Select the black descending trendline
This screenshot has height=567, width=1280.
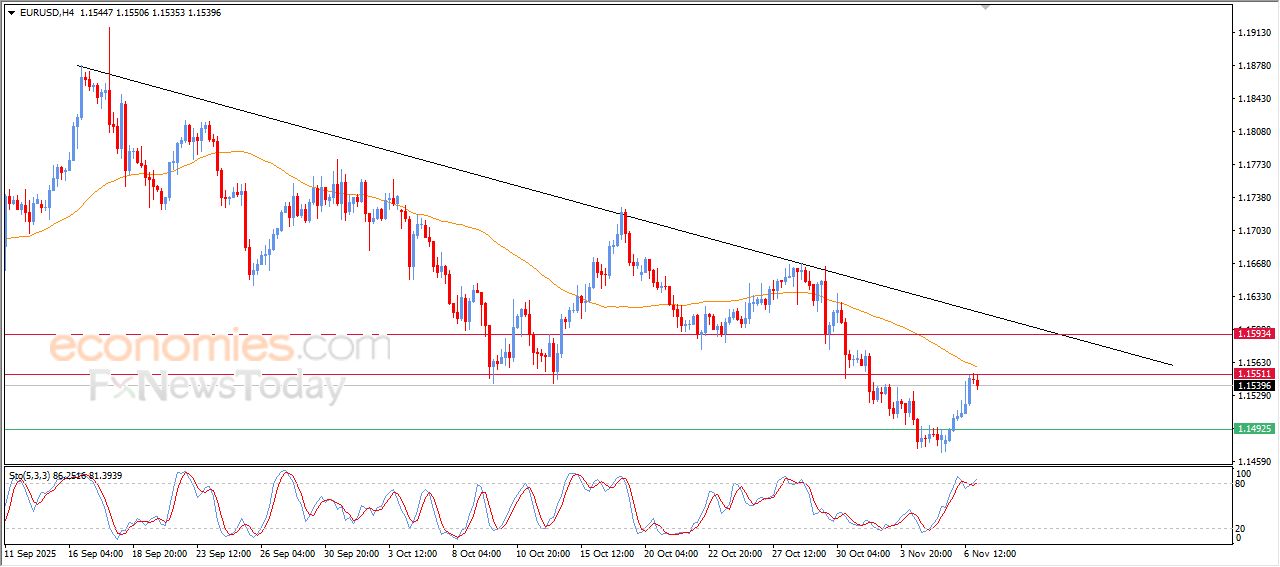[x=400, y=151]
